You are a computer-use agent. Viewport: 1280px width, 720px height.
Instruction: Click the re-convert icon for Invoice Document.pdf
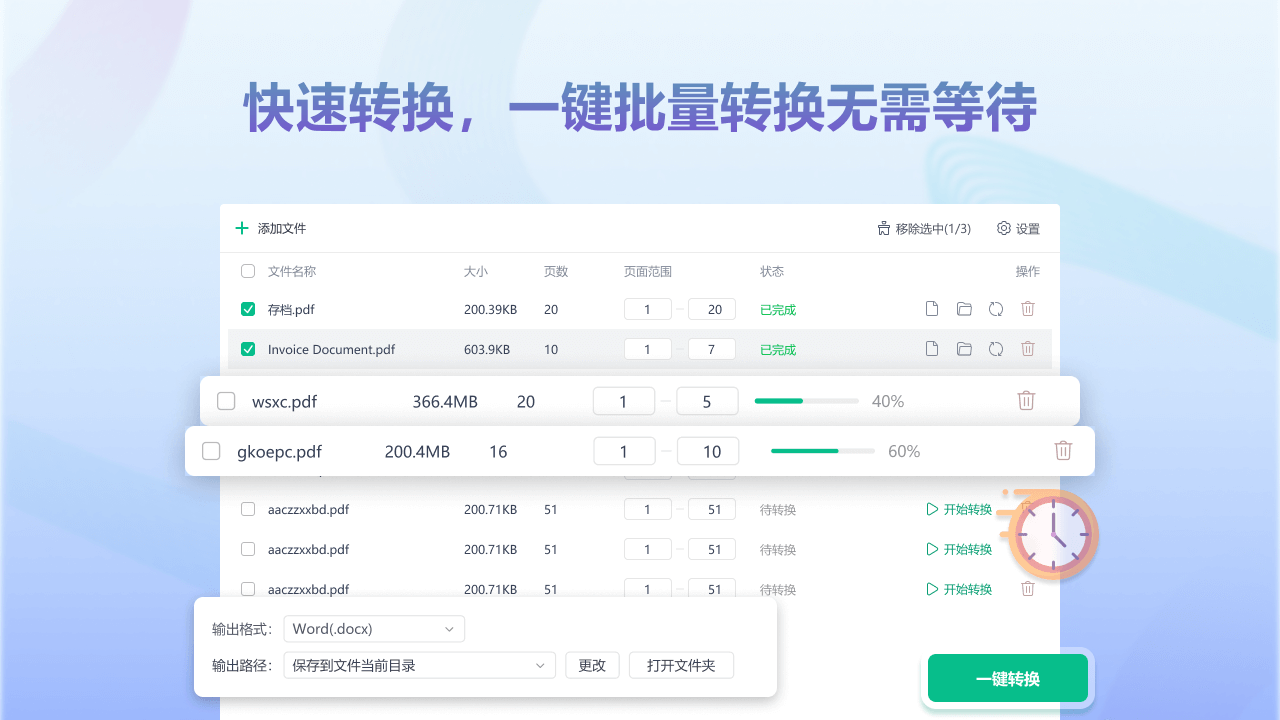click(995, 349)
